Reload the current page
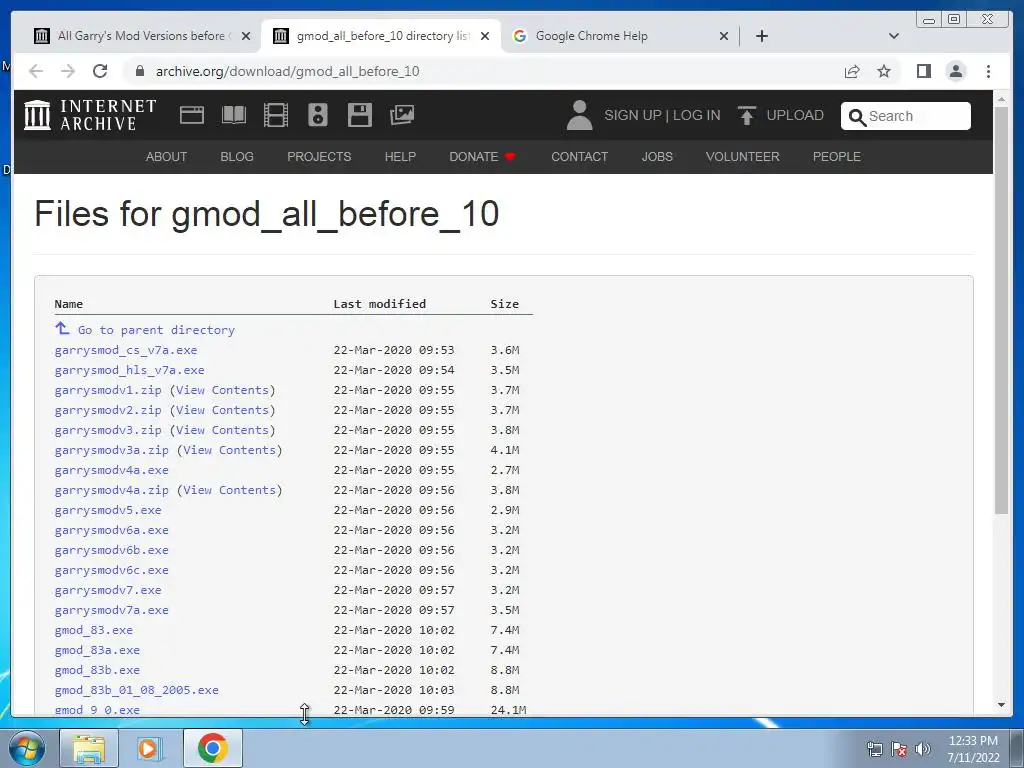 (100, 71)
